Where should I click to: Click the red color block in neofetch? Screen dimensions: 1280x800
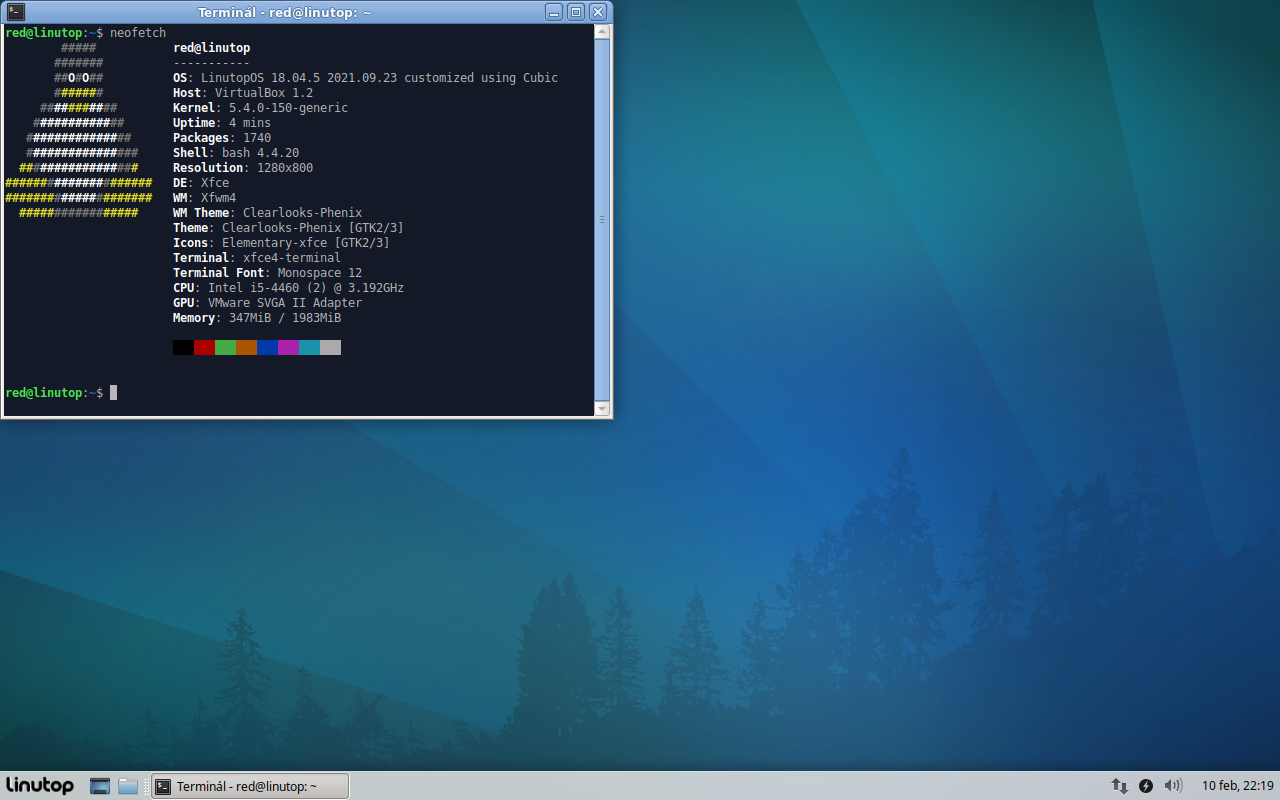204,347
